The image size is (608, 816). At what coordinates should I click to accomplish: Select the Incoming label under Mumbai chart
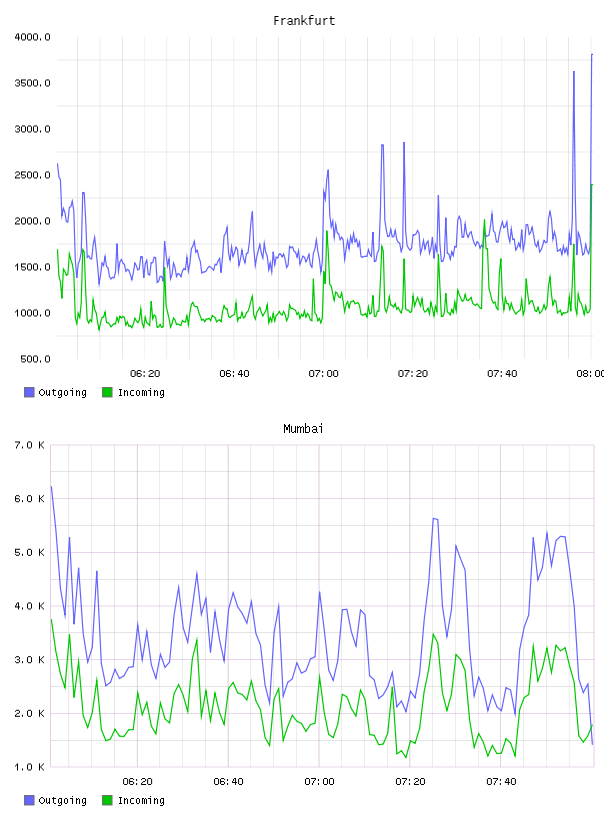(x=141, y=800)
